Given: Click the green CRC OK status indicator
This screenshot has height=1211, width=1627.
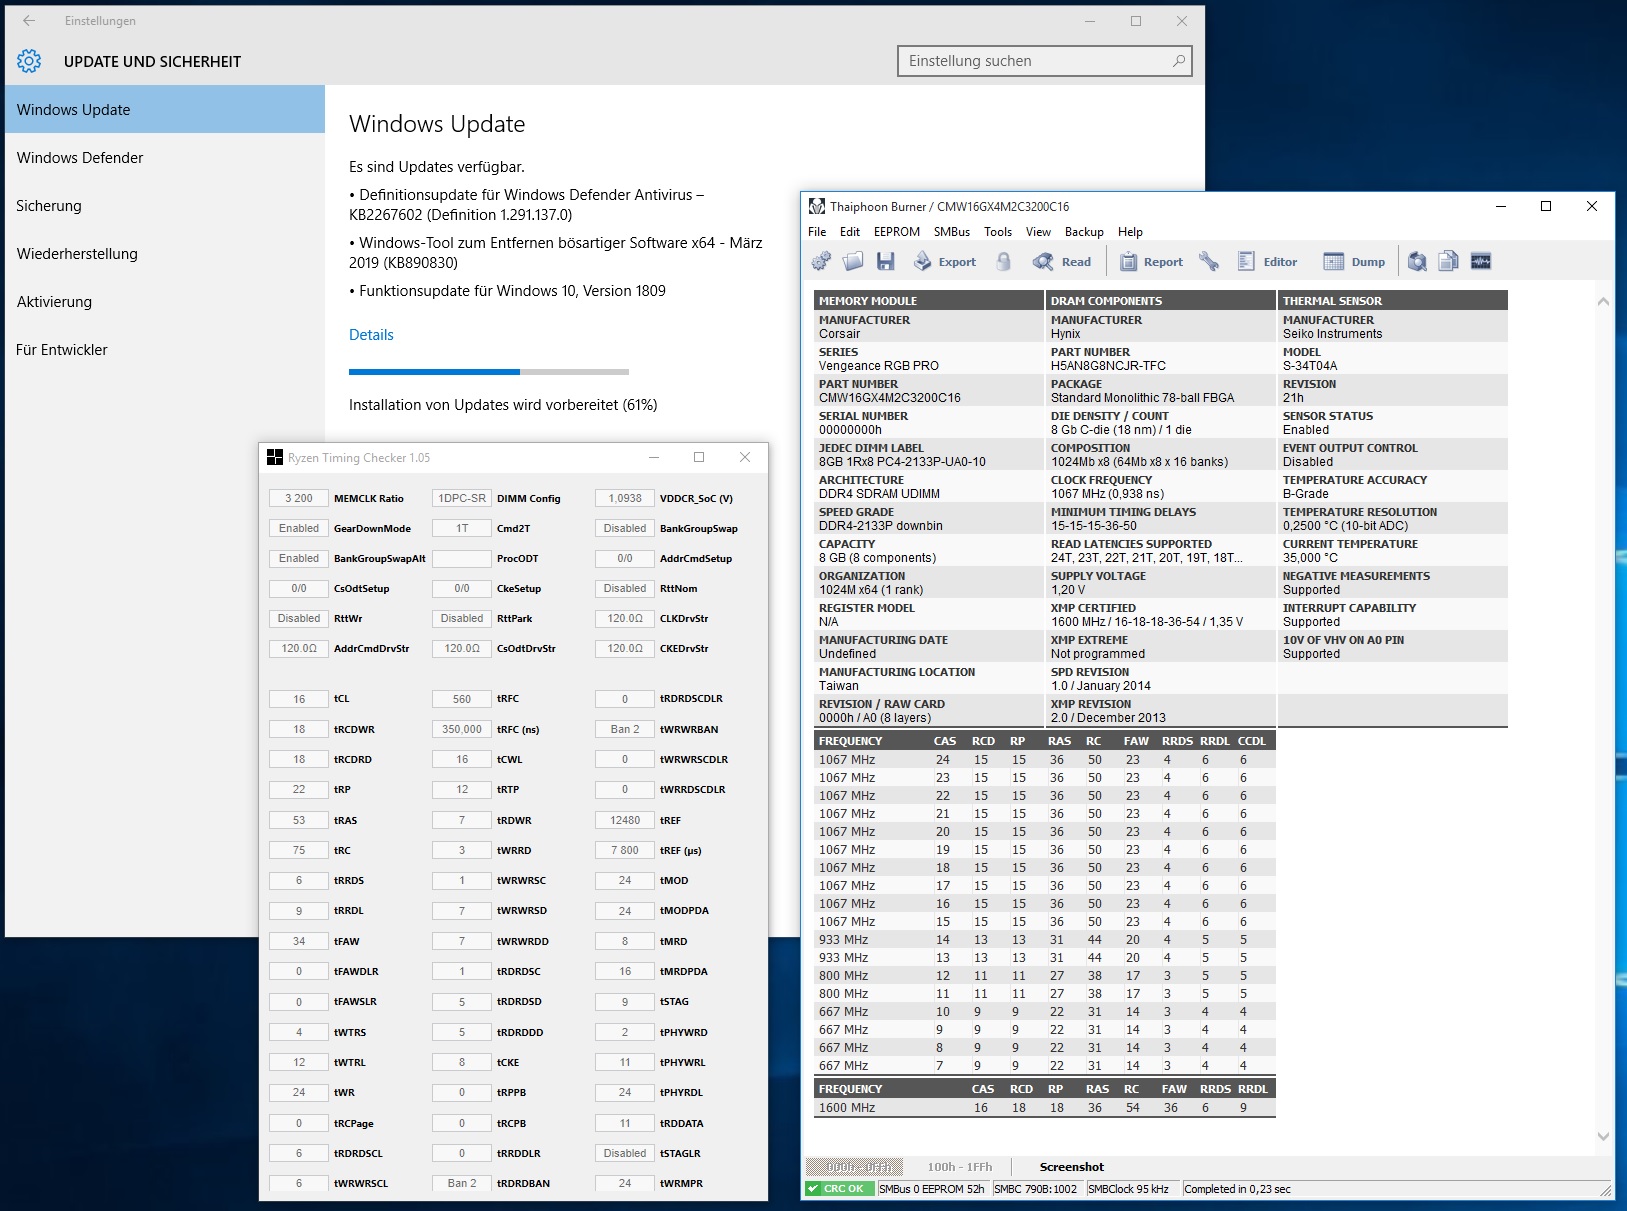Looking at the screenshot, I should click(840, 1189).
